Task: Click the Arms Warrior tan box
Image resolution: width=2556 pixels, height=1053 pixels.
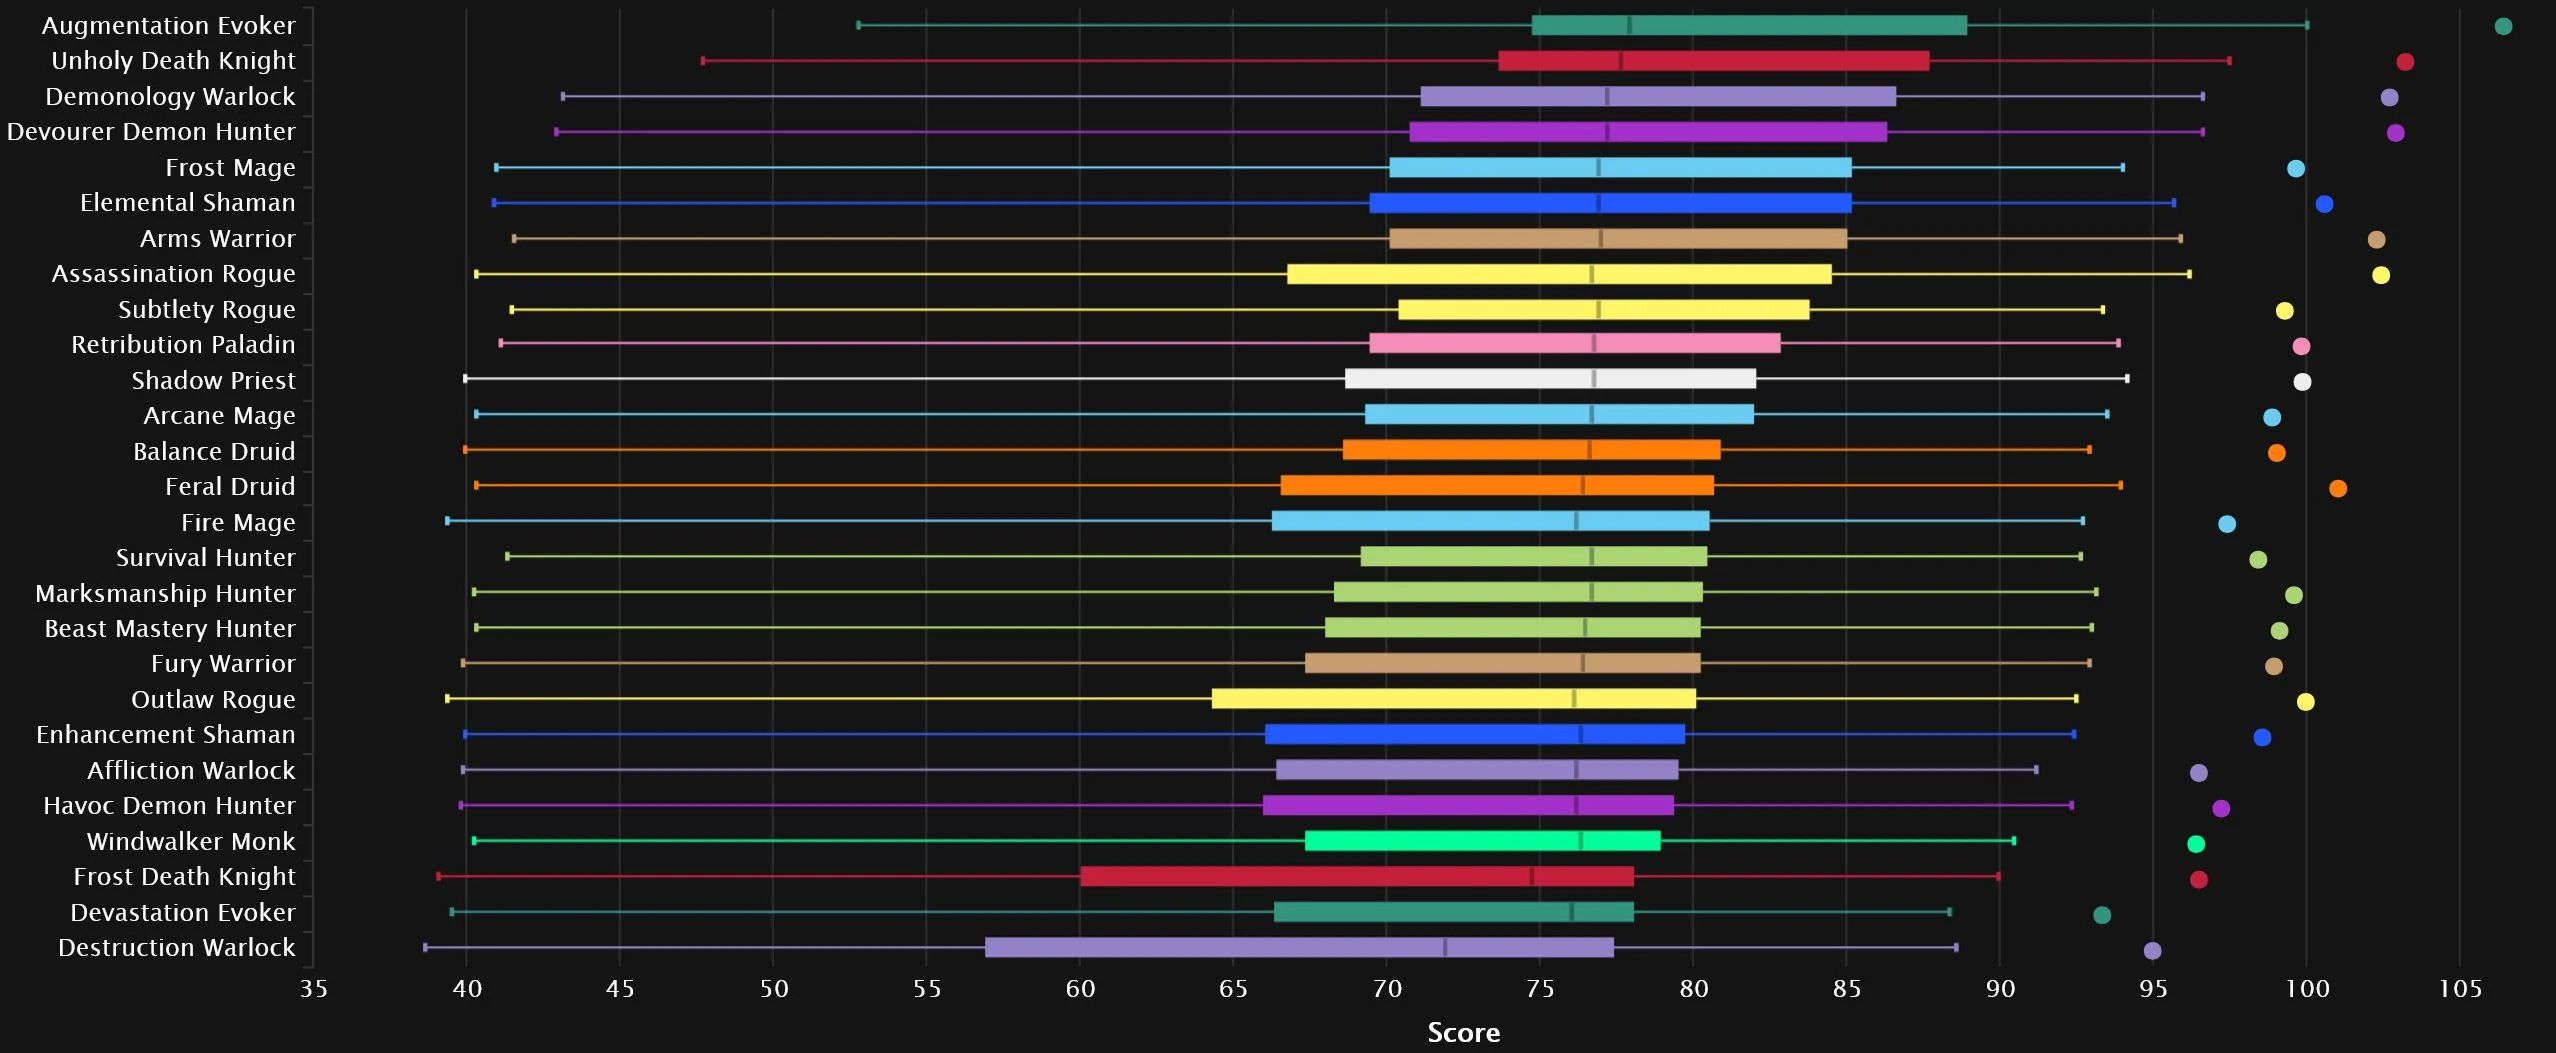Action: (1617, 239)
